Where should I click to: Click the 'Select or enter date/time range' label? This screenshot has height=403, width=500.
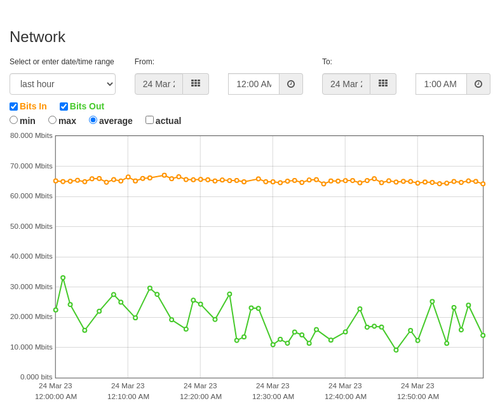(62, 62)
